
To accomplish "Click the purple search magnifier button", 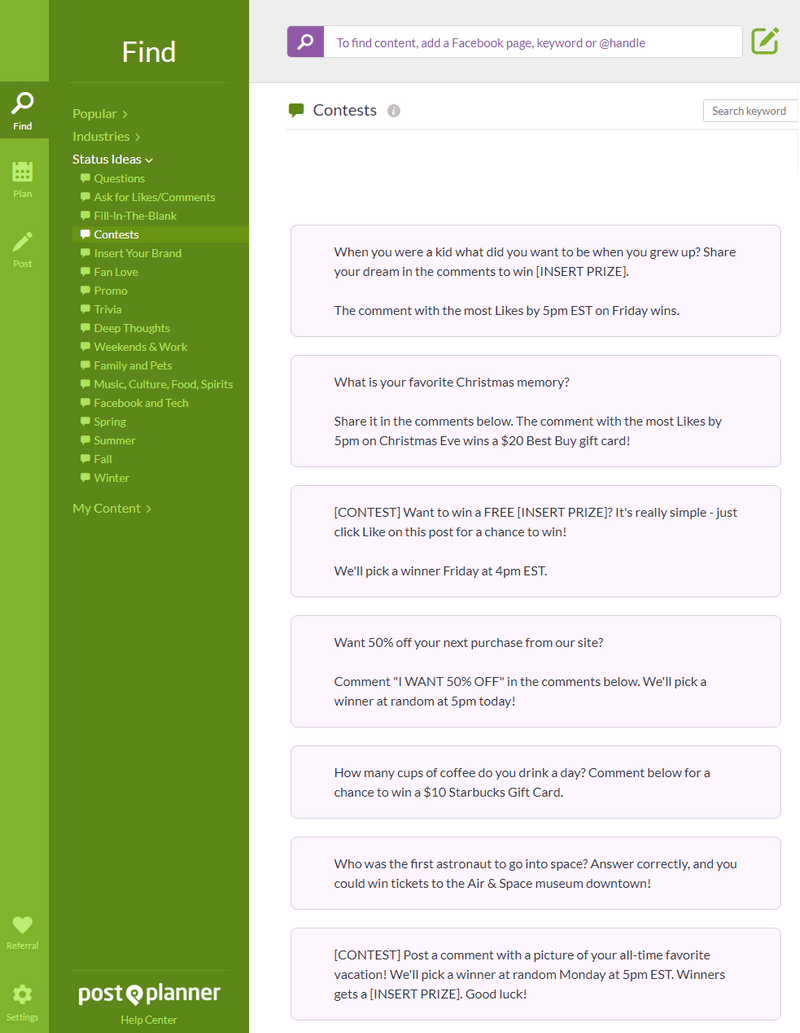I will [x=305, y=42].
